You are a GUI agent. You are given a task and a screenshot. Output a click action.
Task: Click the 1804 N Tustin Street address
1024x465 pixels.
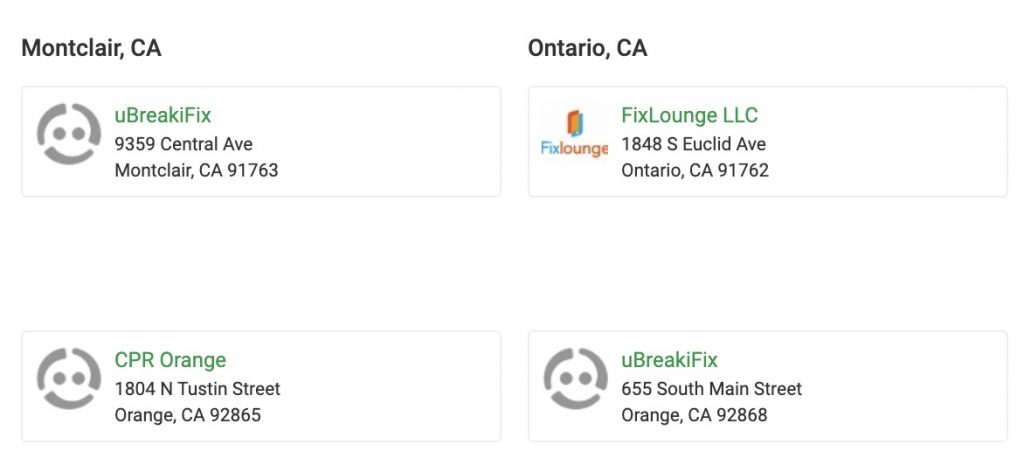[197, 389]
